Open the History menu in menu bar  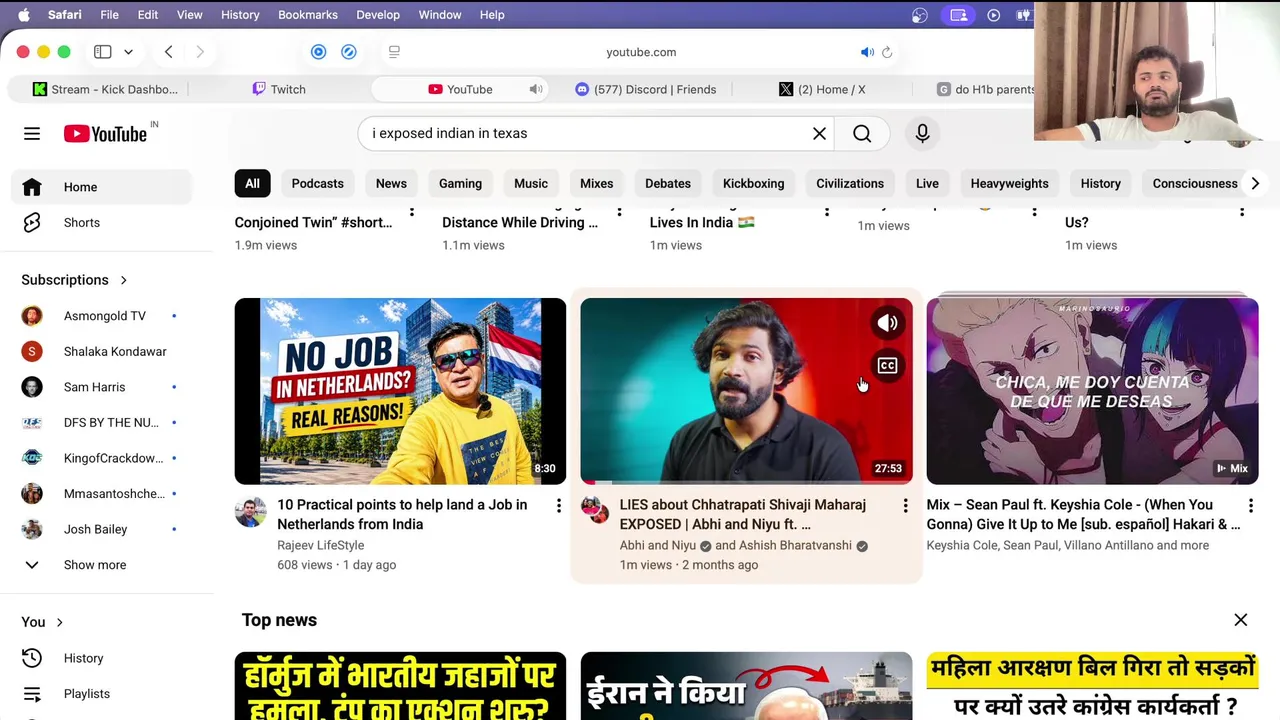pos(240,15)
